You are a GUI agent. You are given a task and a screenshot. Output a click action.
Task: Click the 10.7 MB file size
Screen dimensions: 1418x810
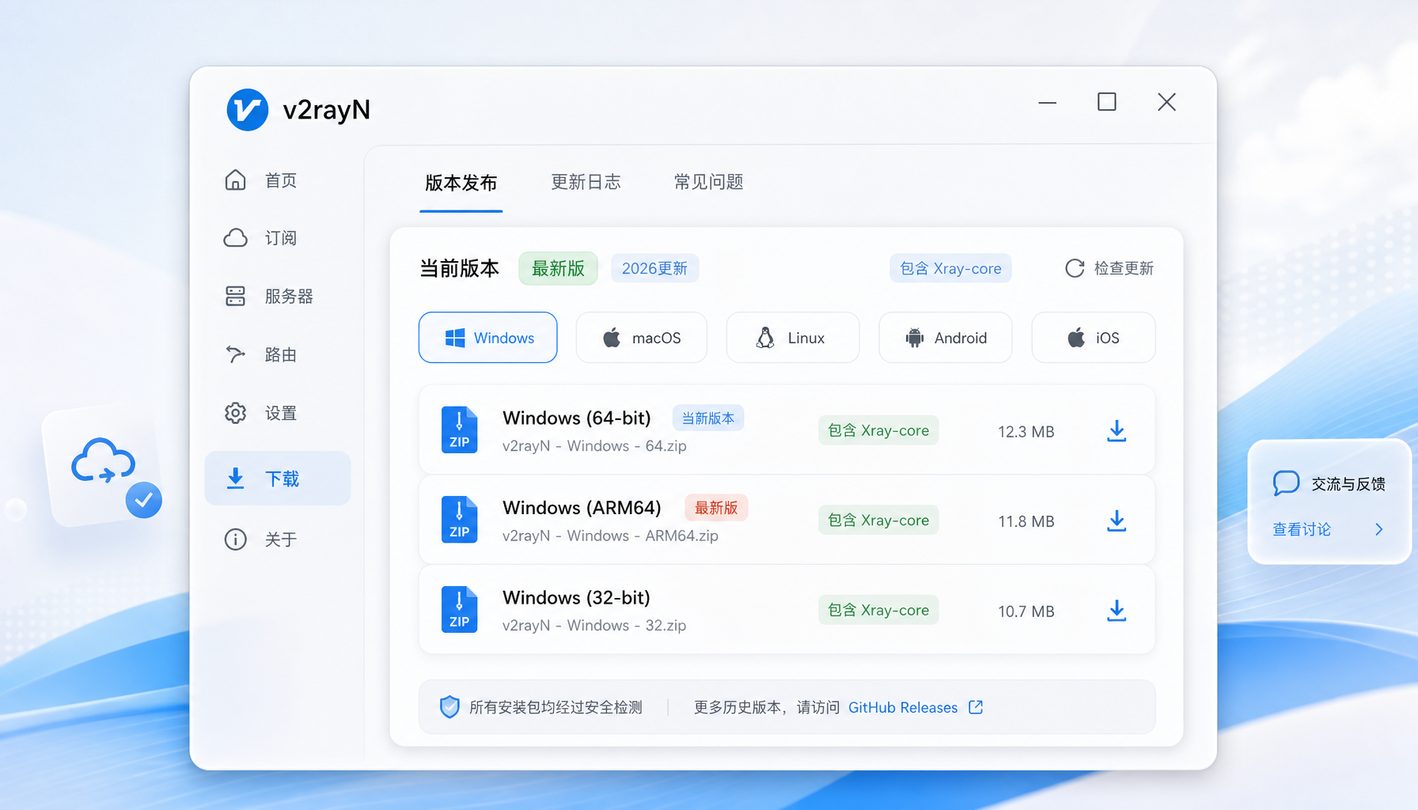click(1026, 611)
